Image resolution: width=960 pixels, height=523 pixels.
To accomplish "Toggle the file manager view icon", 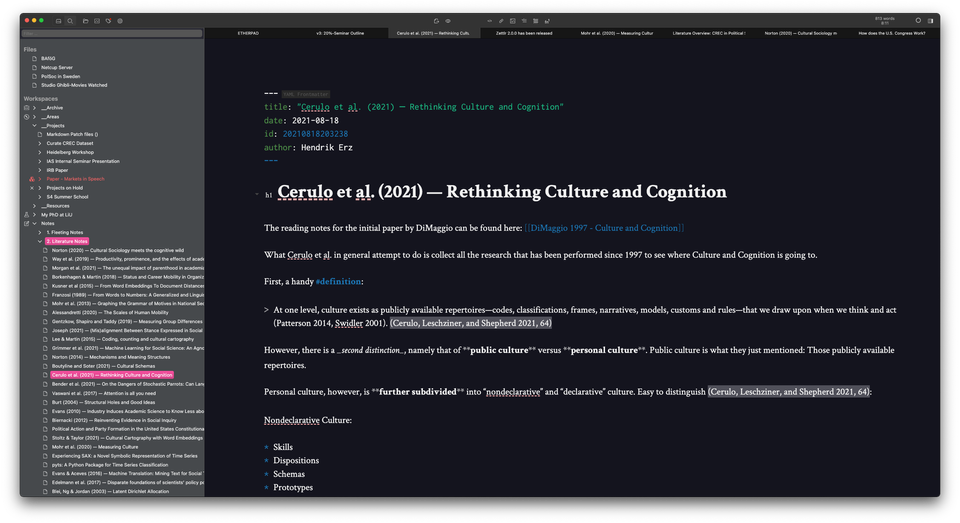I will 59,21.
